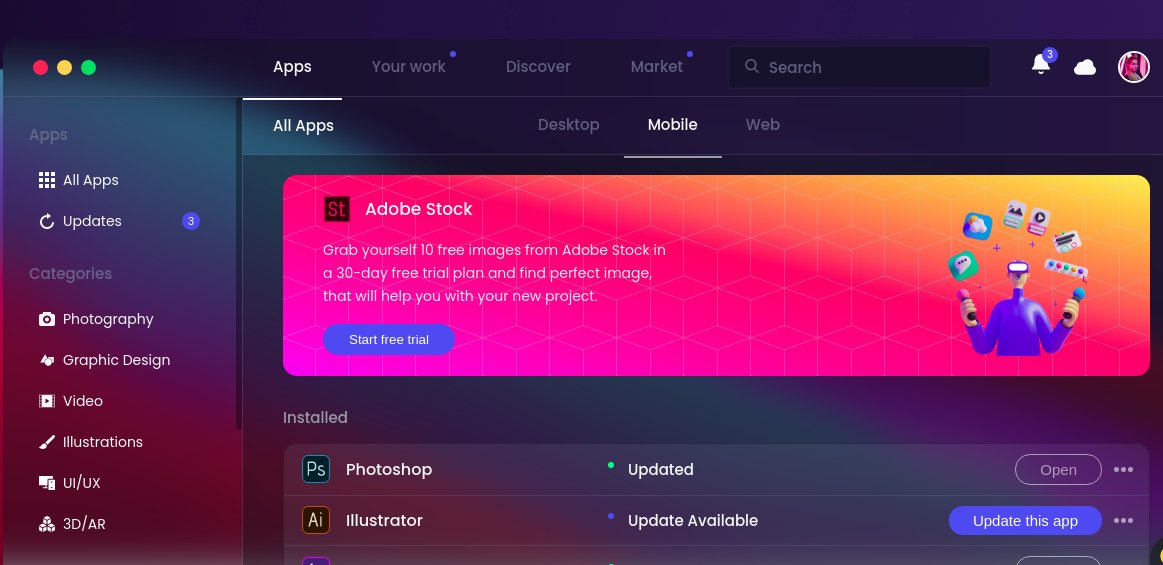The image size is (1163, 565).
Task: Click the Photography camera icon
Action: click(47, 319)
